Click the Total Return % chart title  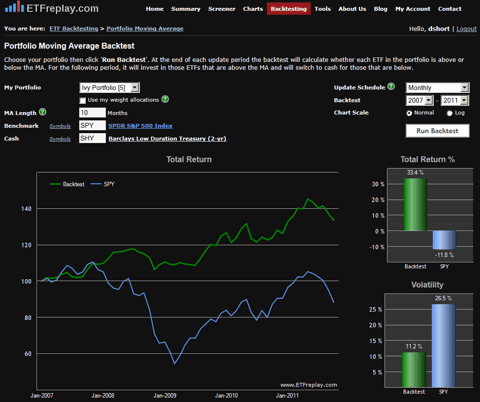[427, 159]
